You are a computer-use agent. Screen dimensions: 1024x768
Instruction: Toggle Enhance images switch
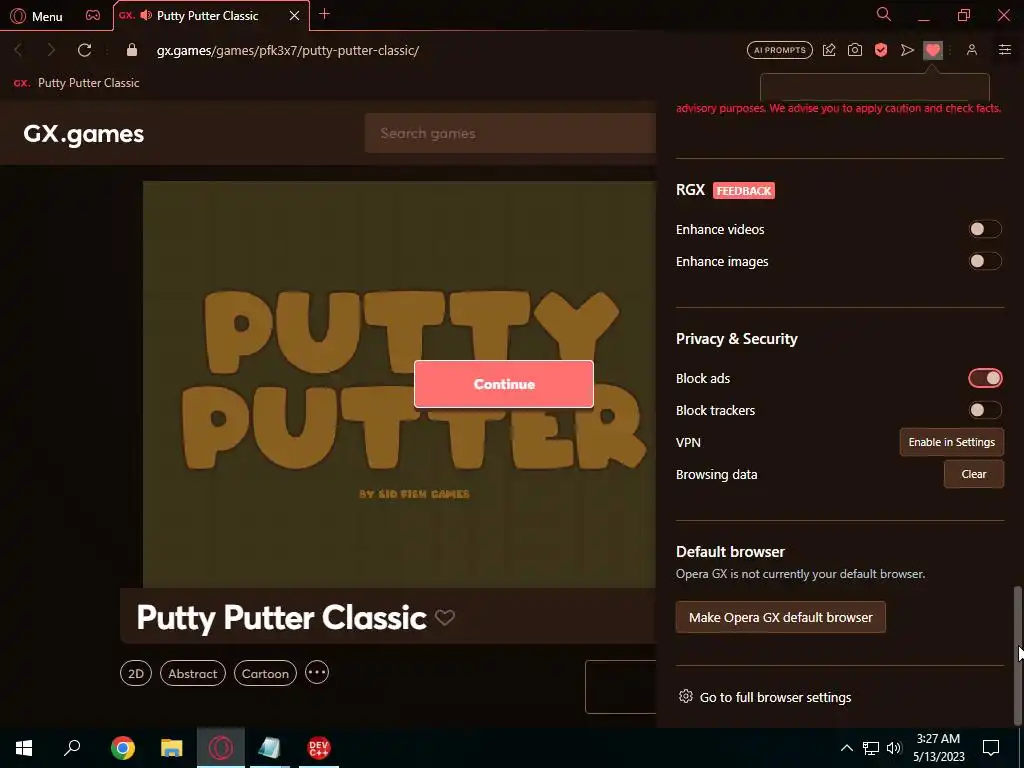[x=985, y=261]
